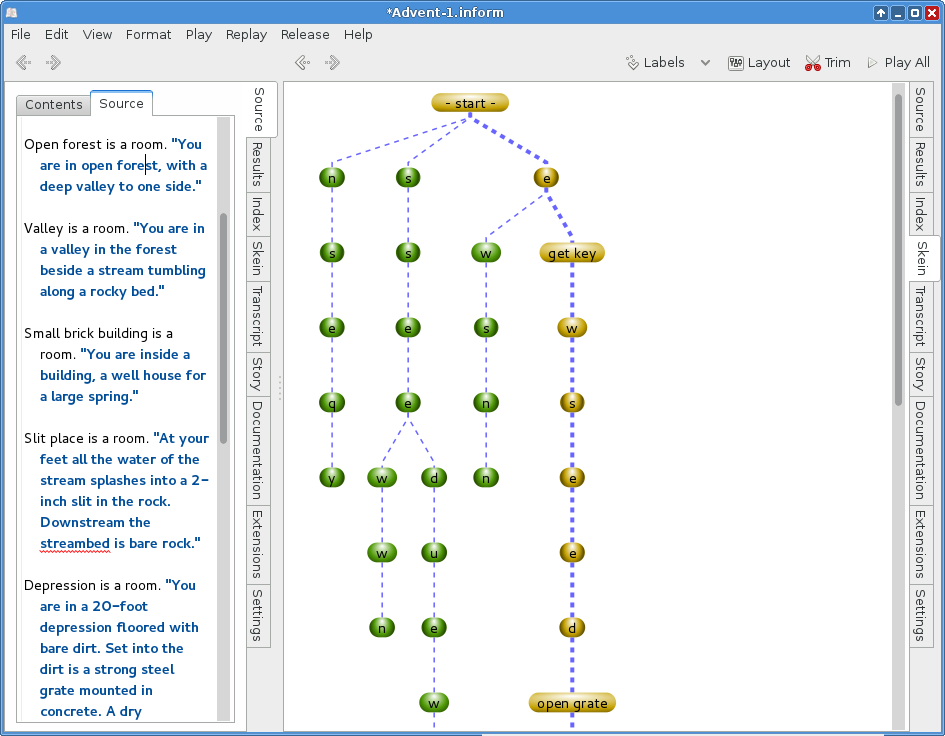The width and height of the screenshot is (945, 736).
Task: Click green 'd' node above 'u'
Action: click(x=434, y=478)
